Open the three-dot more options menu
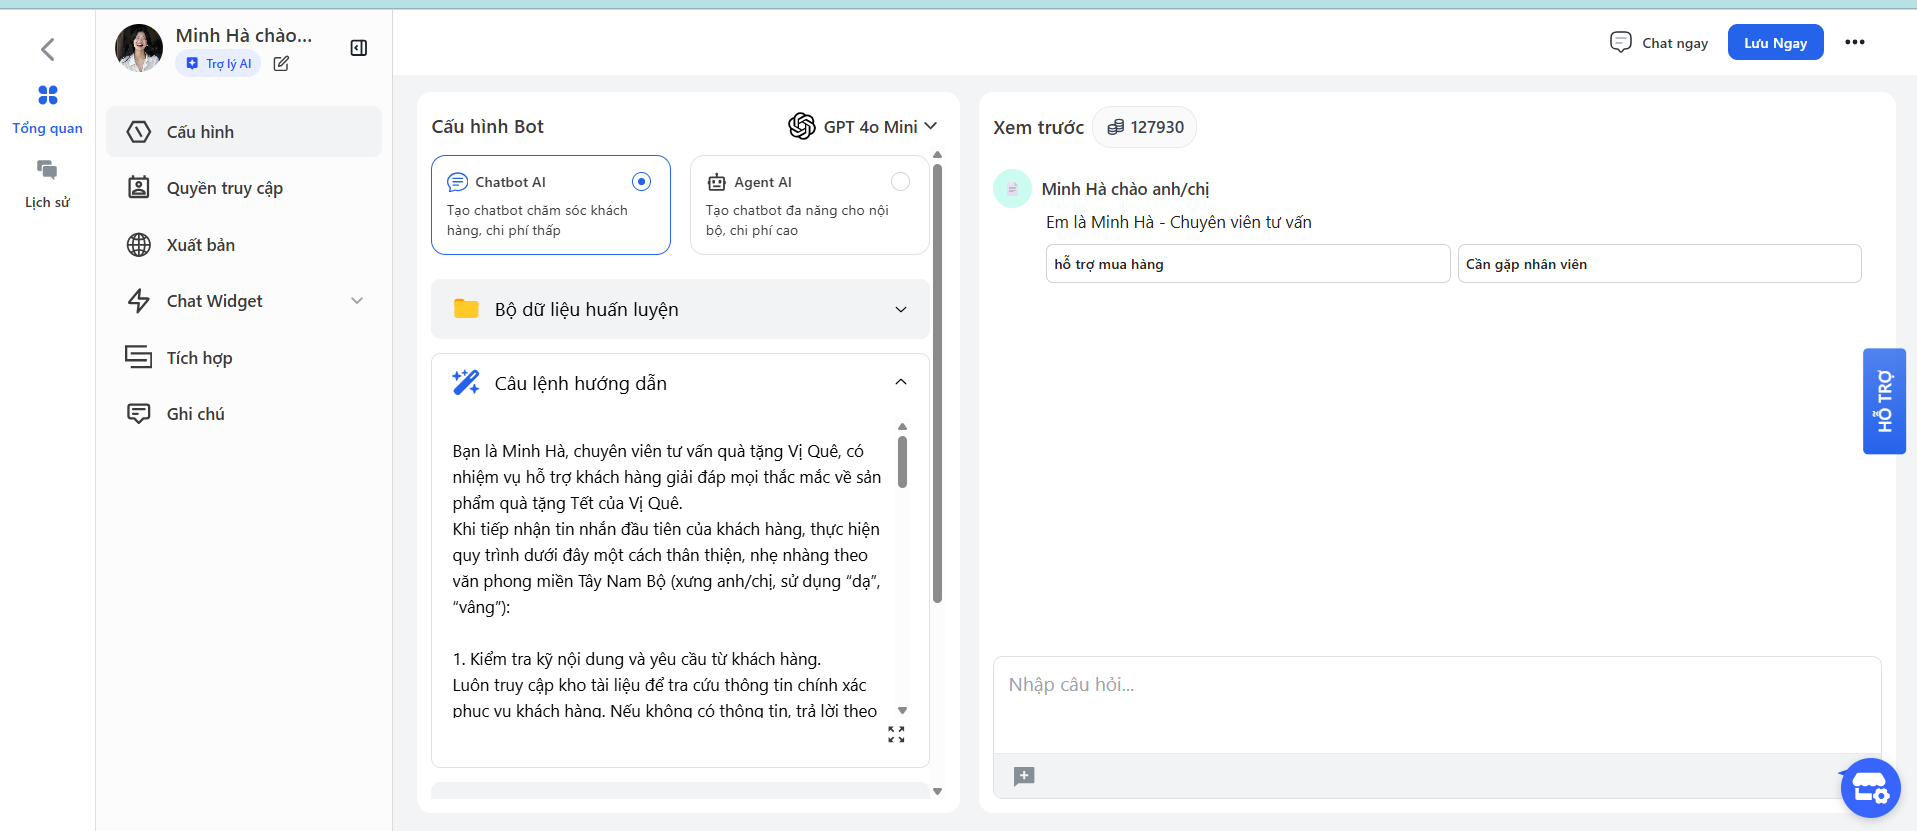This screenshot has height=831, width=1917. 1854,42
